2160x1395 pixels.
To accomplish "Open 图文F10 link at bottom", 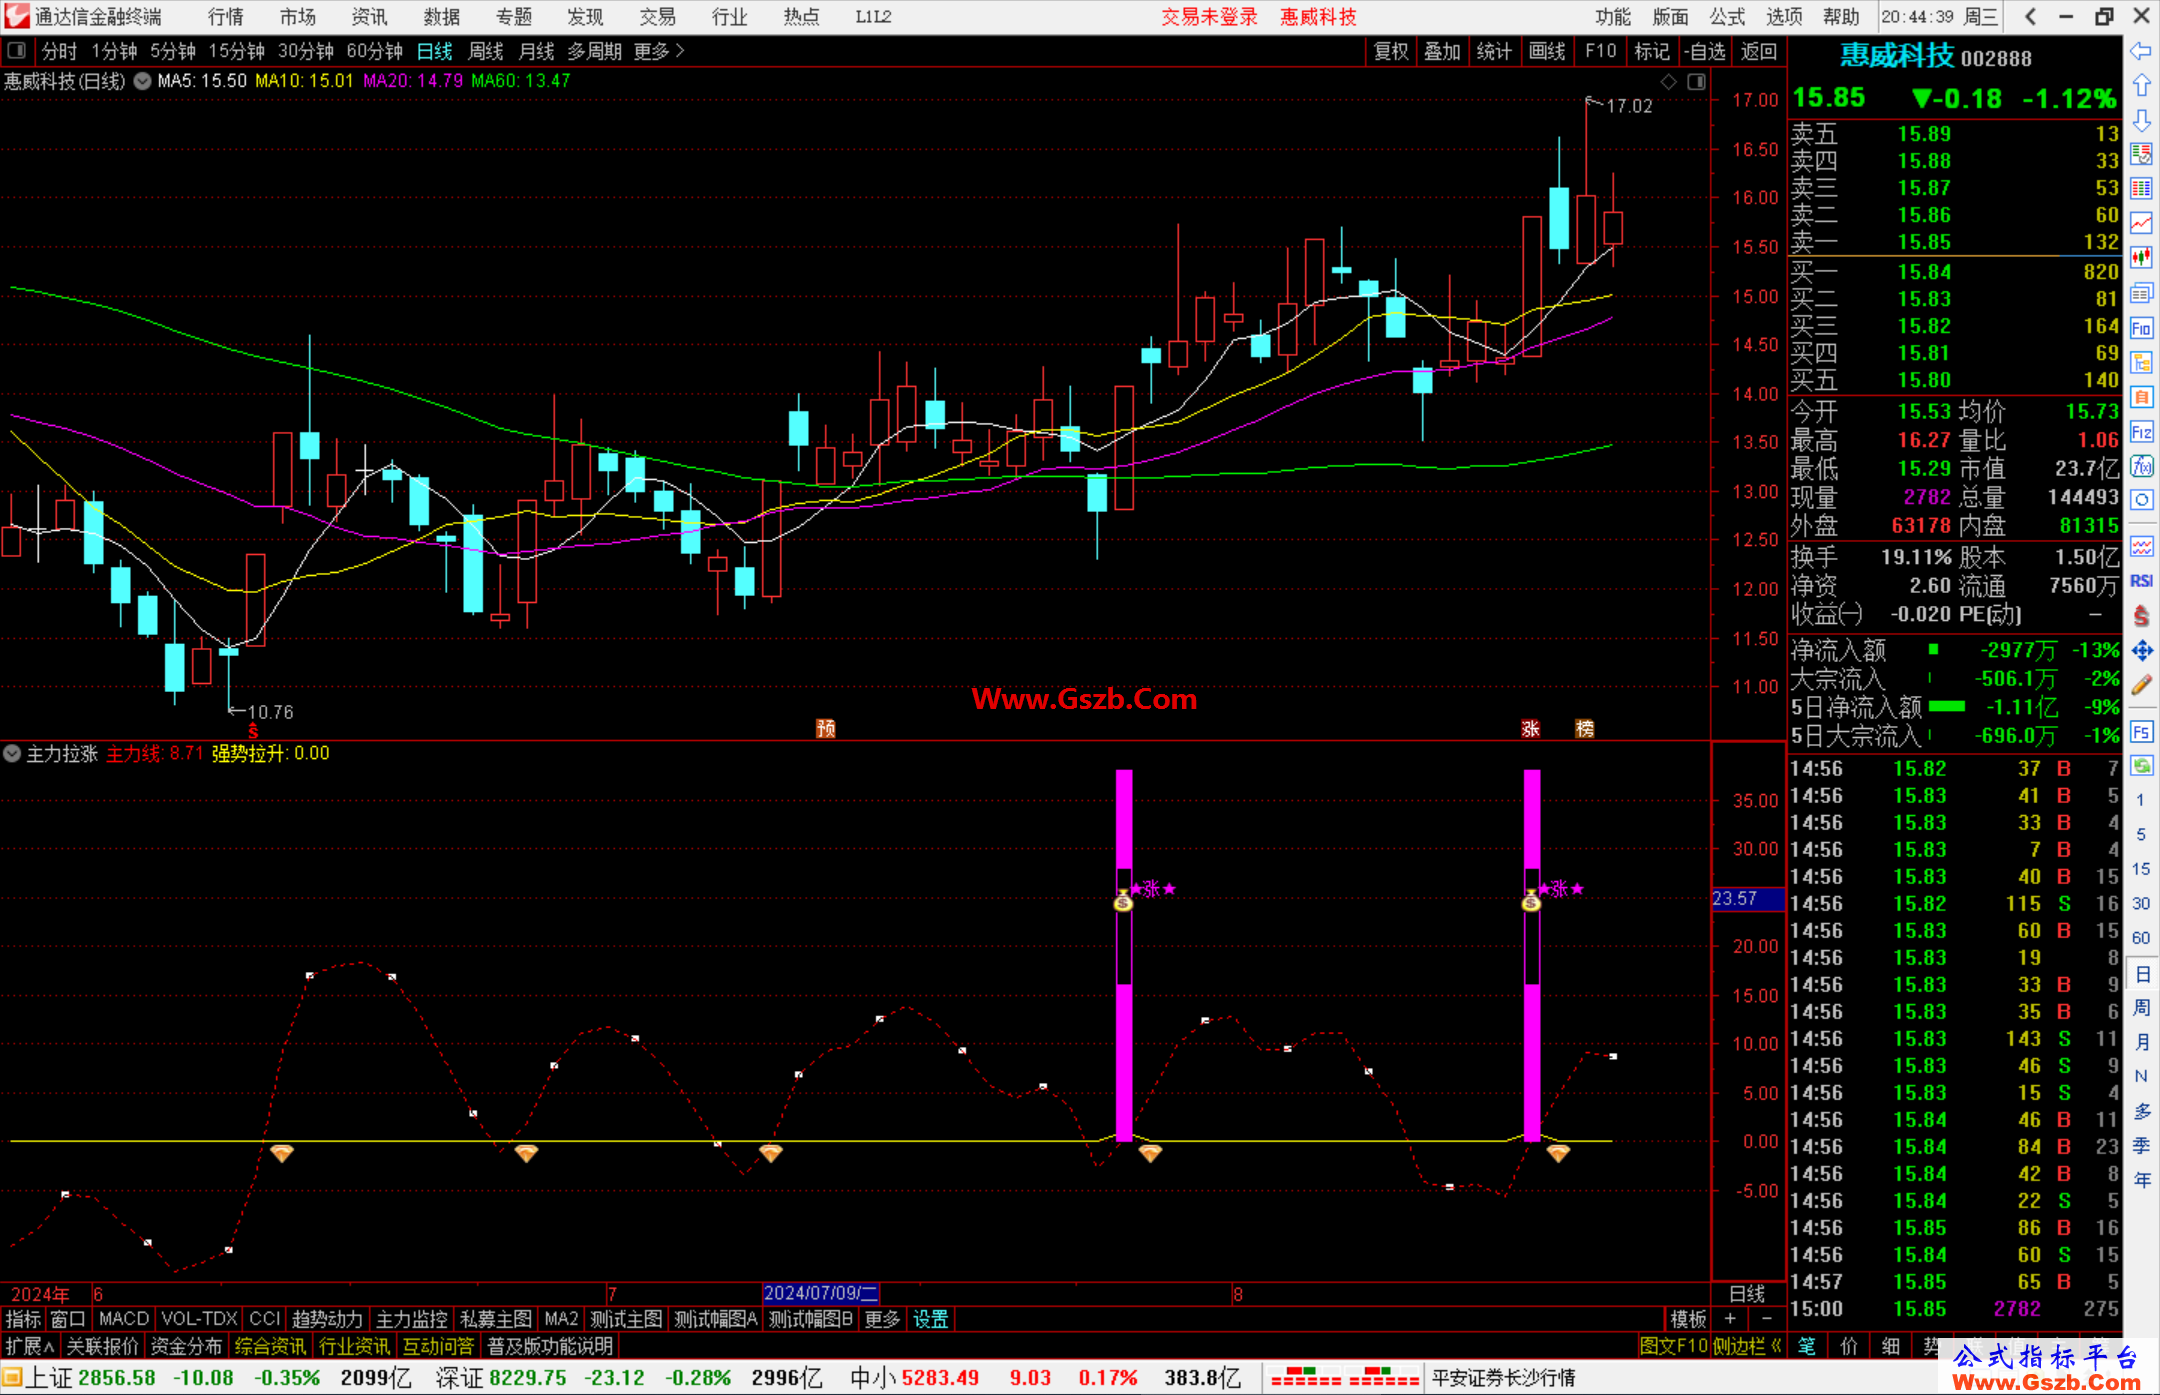I will (x=1674, y=1346).
